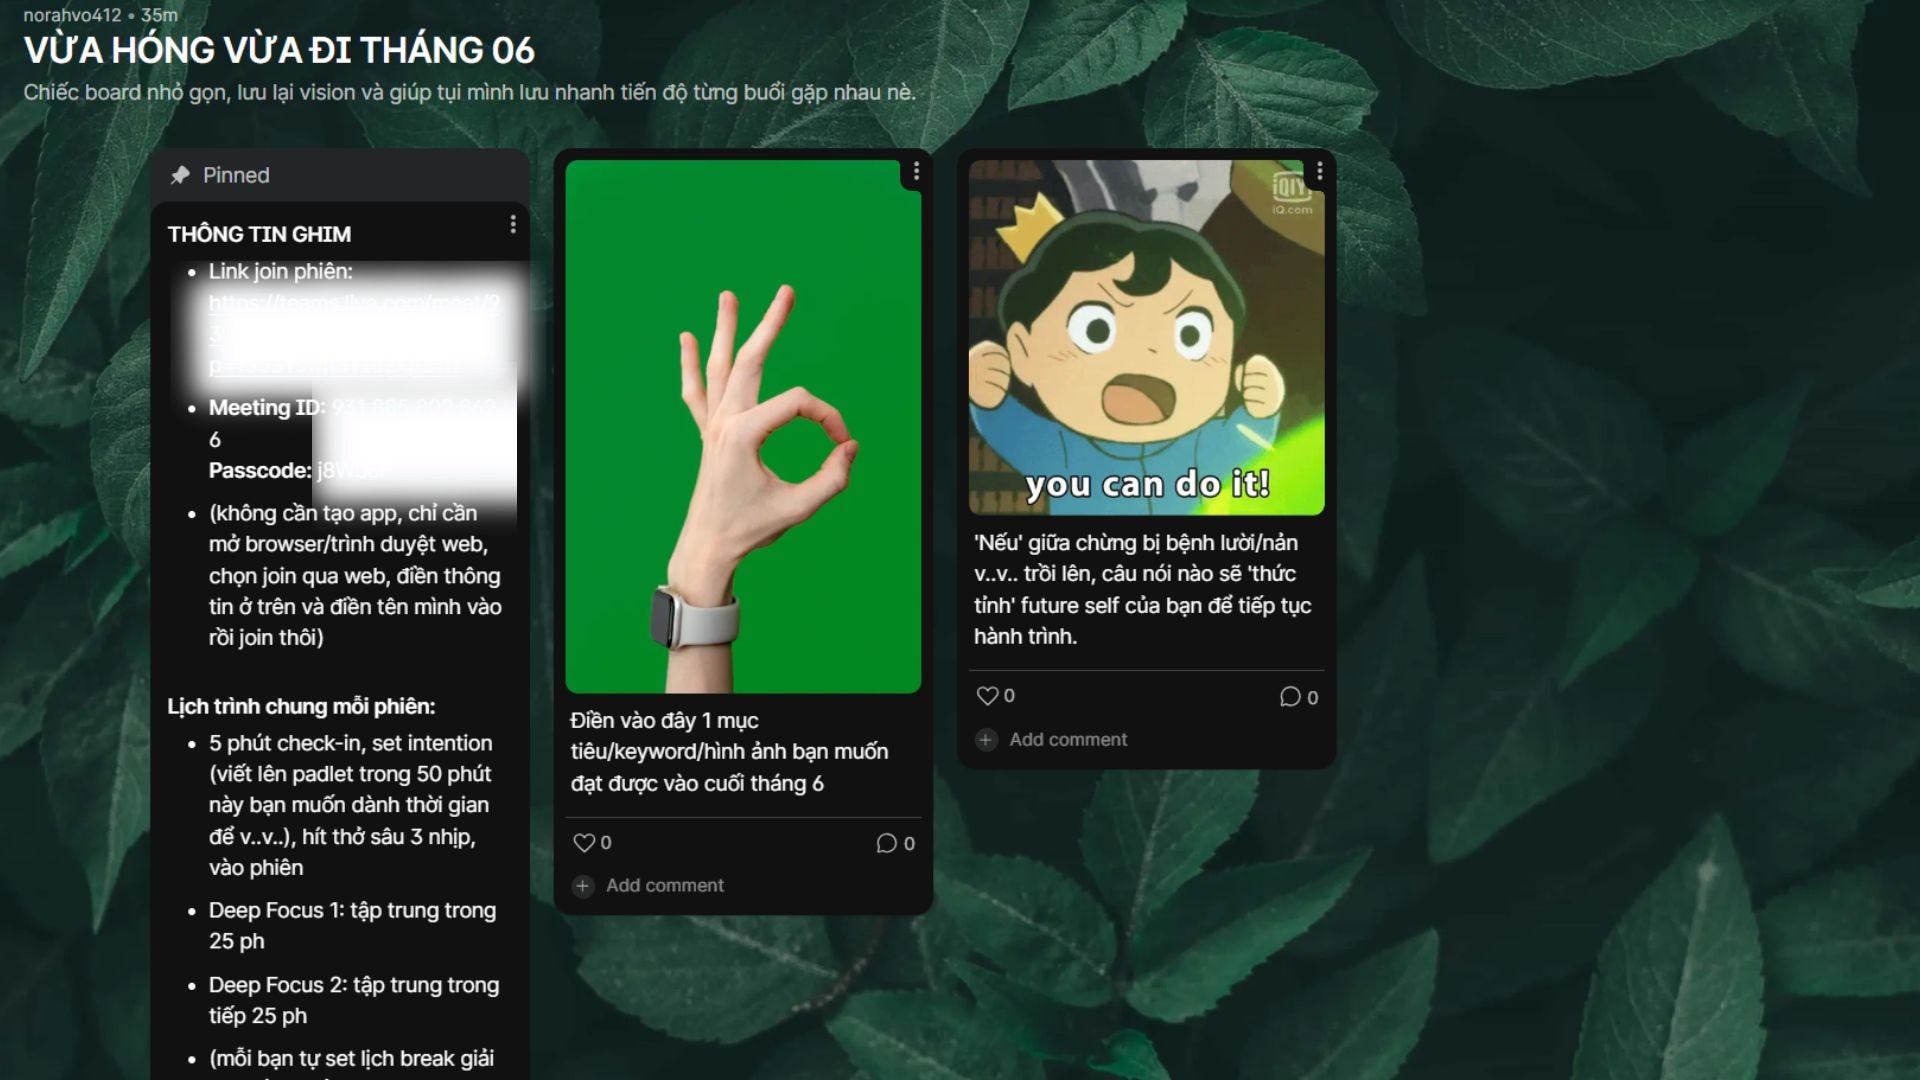Open three-dot menu on 'you can do it' post
The width and height of the screenshot is (1920, 1080).
[x=1320, y=172]
